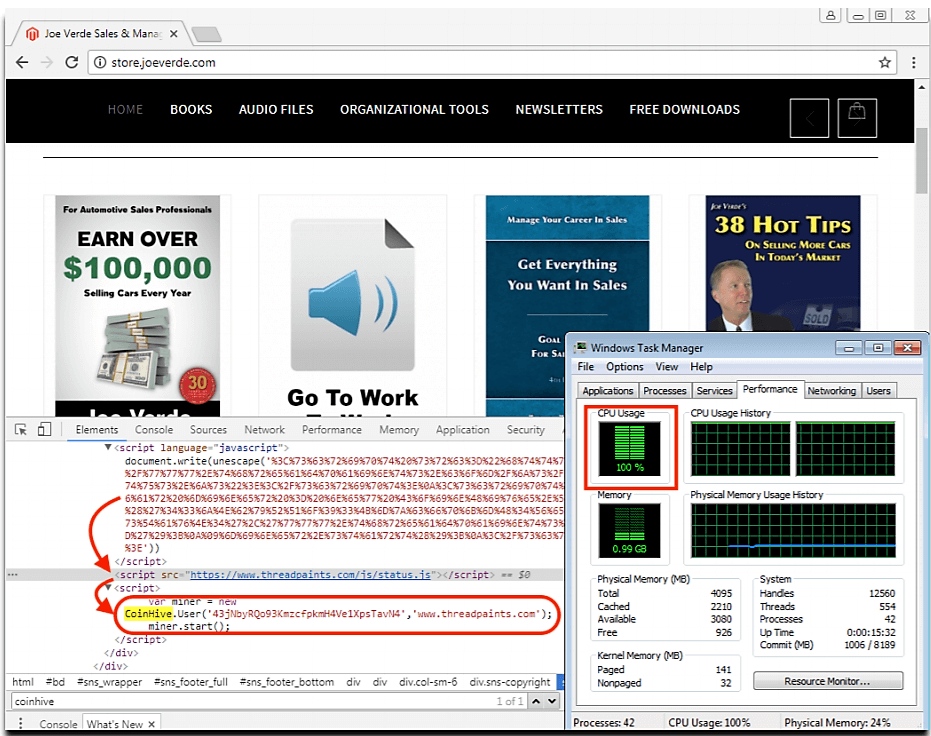Switch to Task Manager Services tab
Screen dimensions: 931x736
[714, 391]
